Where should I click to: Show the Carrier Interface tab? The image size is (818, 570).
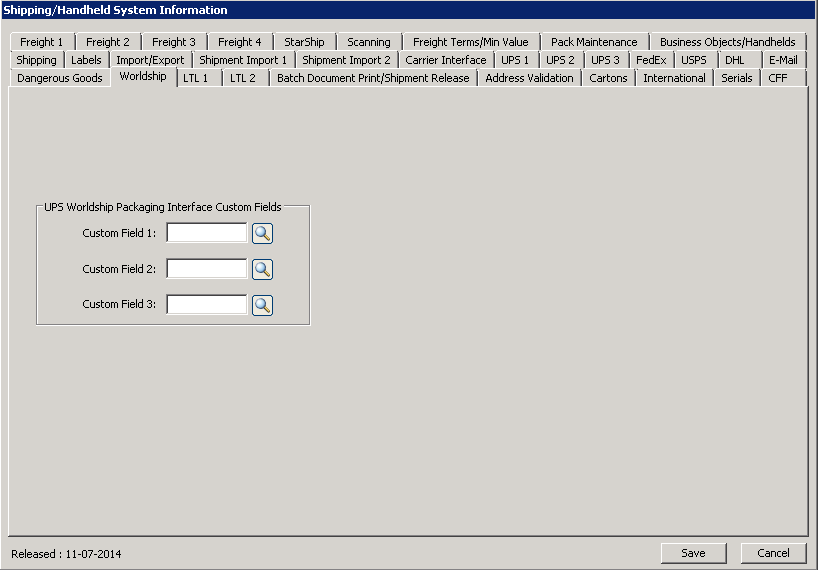click(x=446, y=60)
